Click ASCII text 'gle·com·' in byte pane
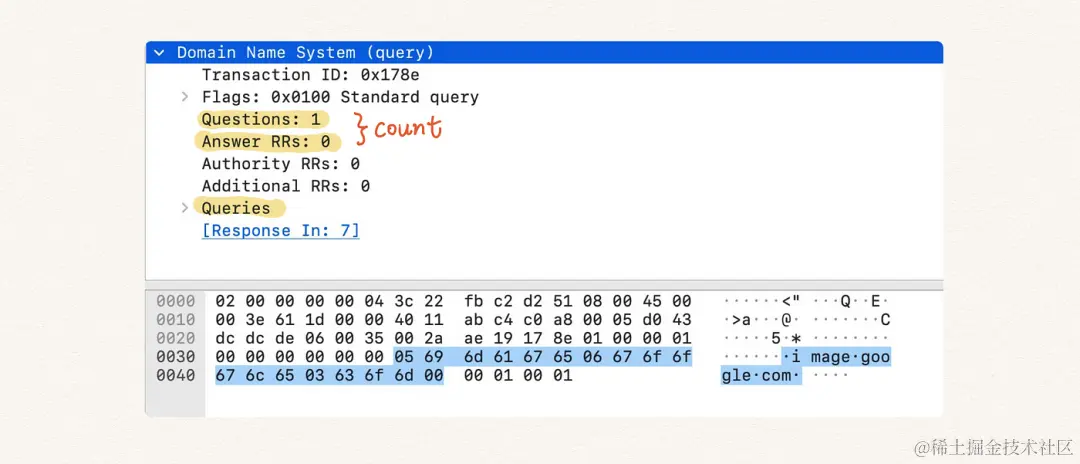 (x=761, y=376)
